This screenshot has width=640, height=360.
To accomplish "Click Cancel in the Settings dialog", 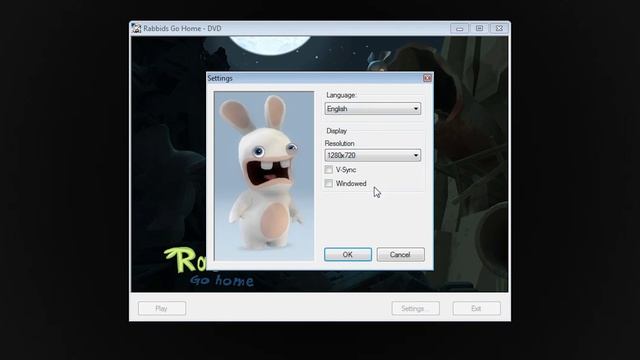I will point(400,254).
